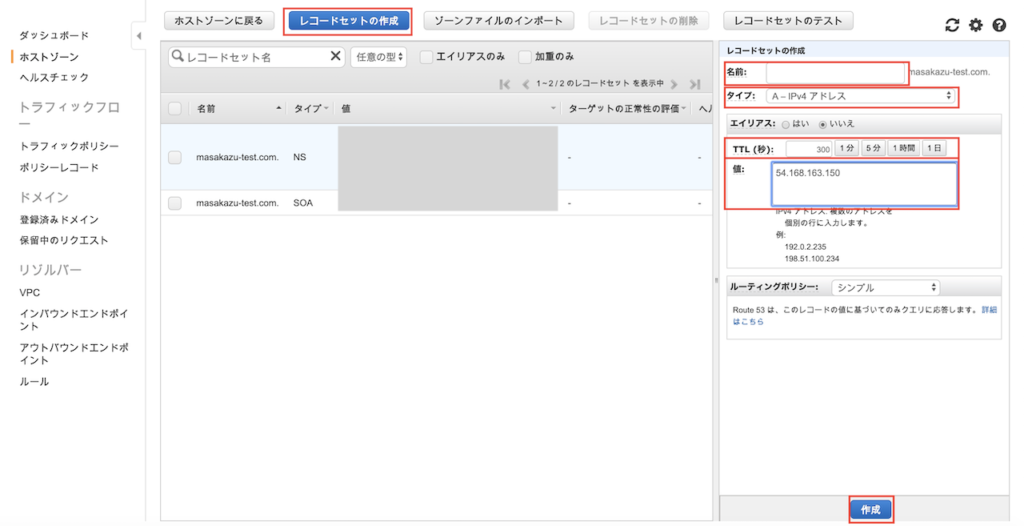Viewport: 1024px width, 526px height.
Task: Open the settings gear icon
Action: click(976, 25)
